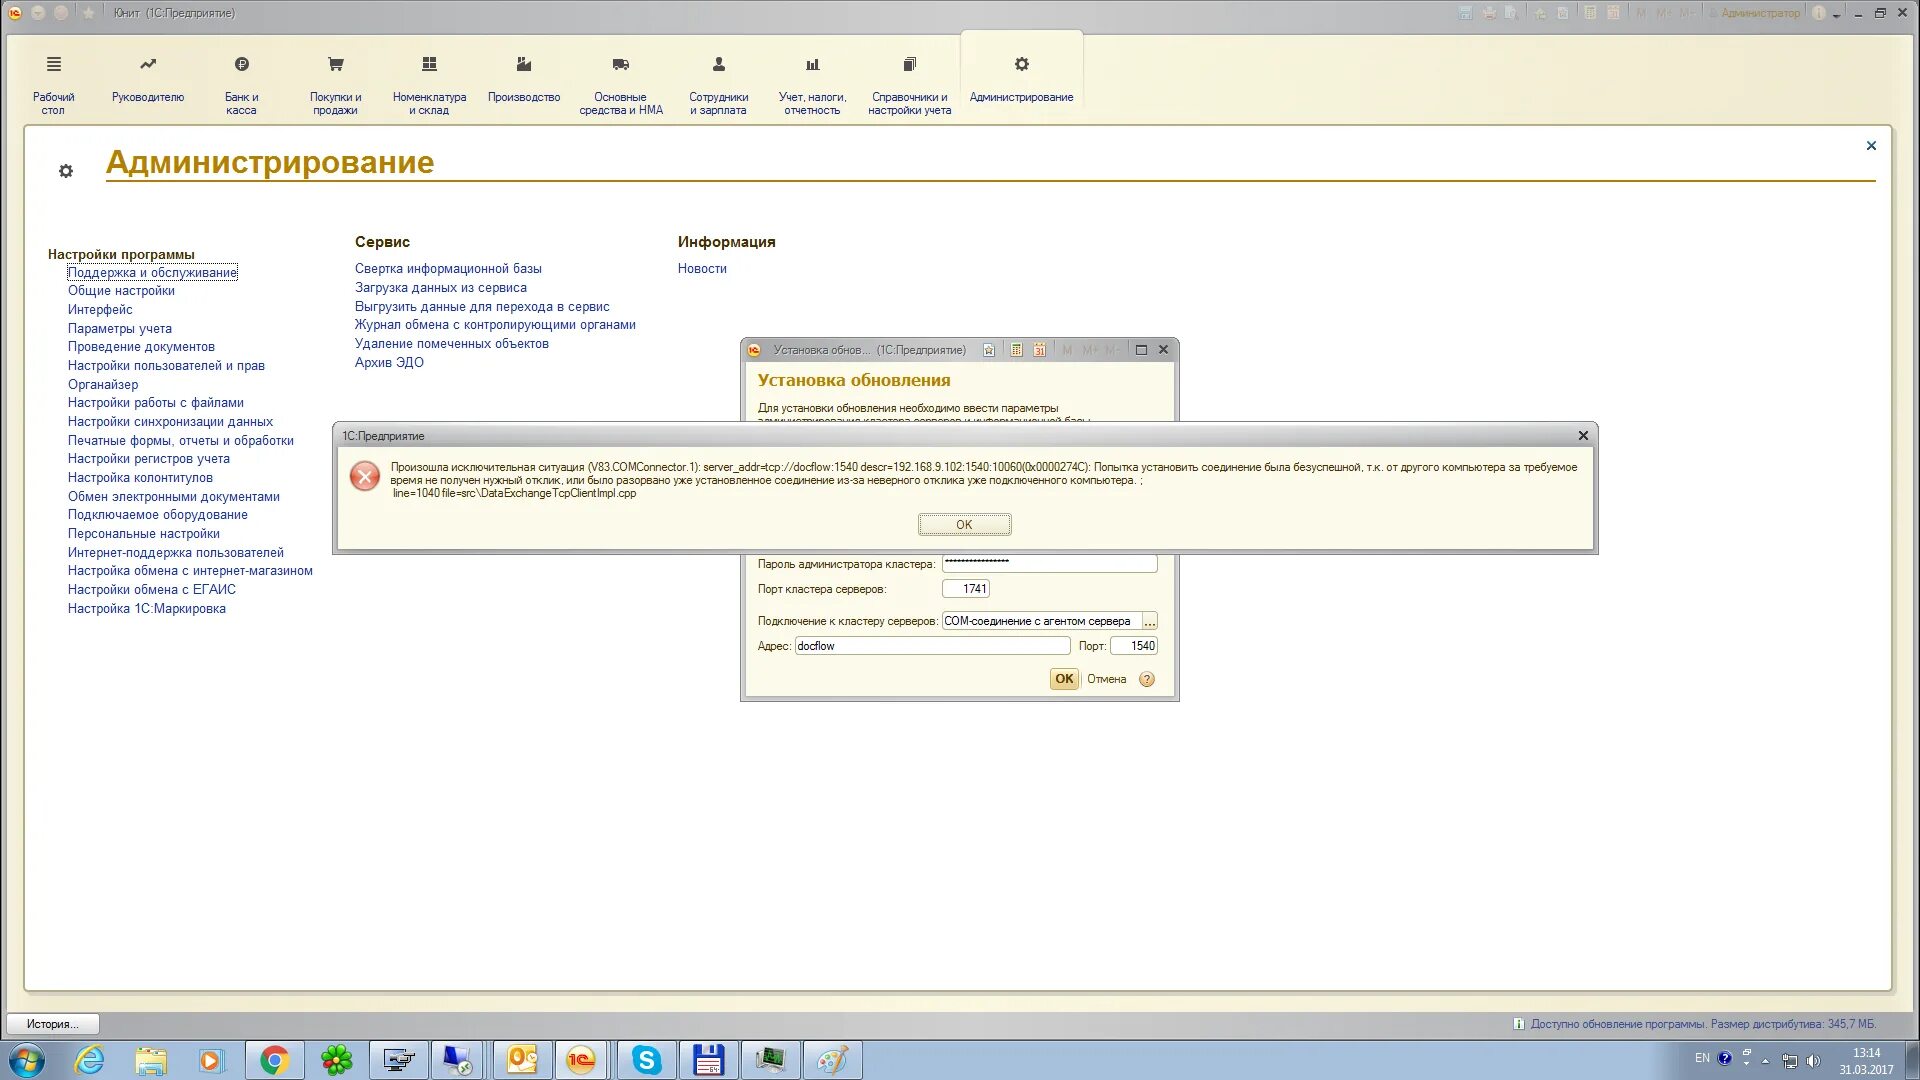Viewport: 1920px width, 1080px height.
Task: Open the Покупки и продажи cart icon
Action: pos(335,65)
